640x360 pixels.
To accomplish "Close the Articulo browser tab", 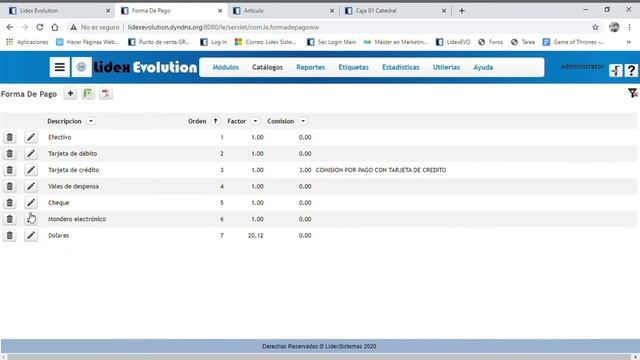I will tap(332, 11).
